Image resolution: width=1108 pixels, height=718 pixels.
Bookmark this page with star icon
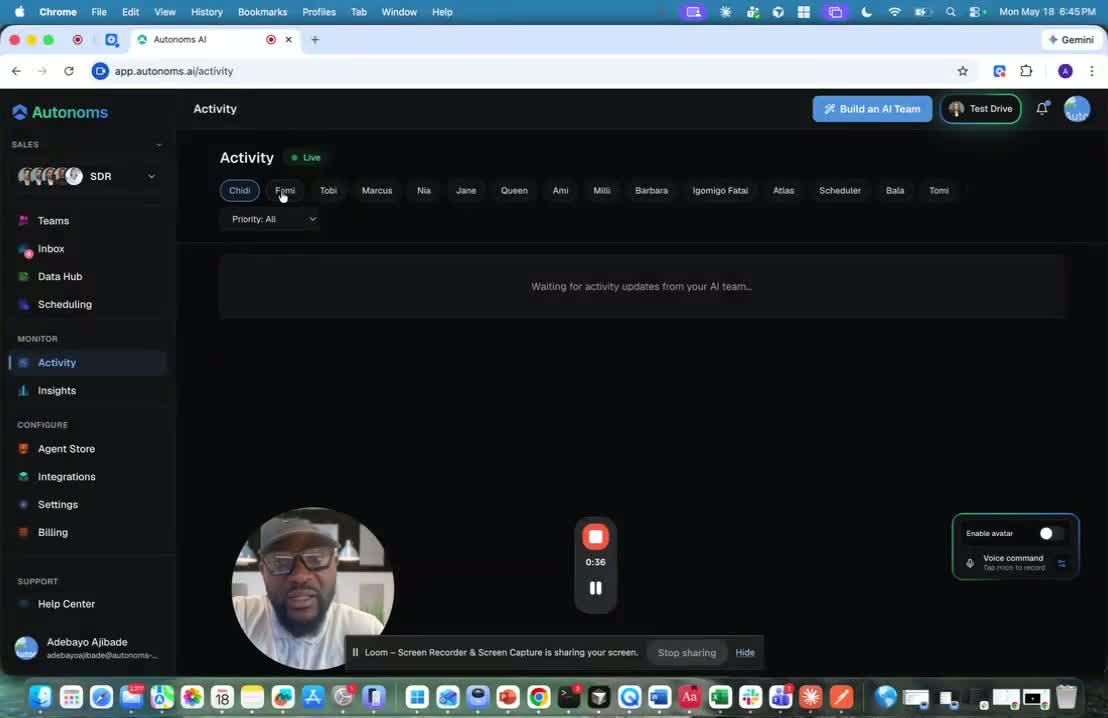click(962, 71)
